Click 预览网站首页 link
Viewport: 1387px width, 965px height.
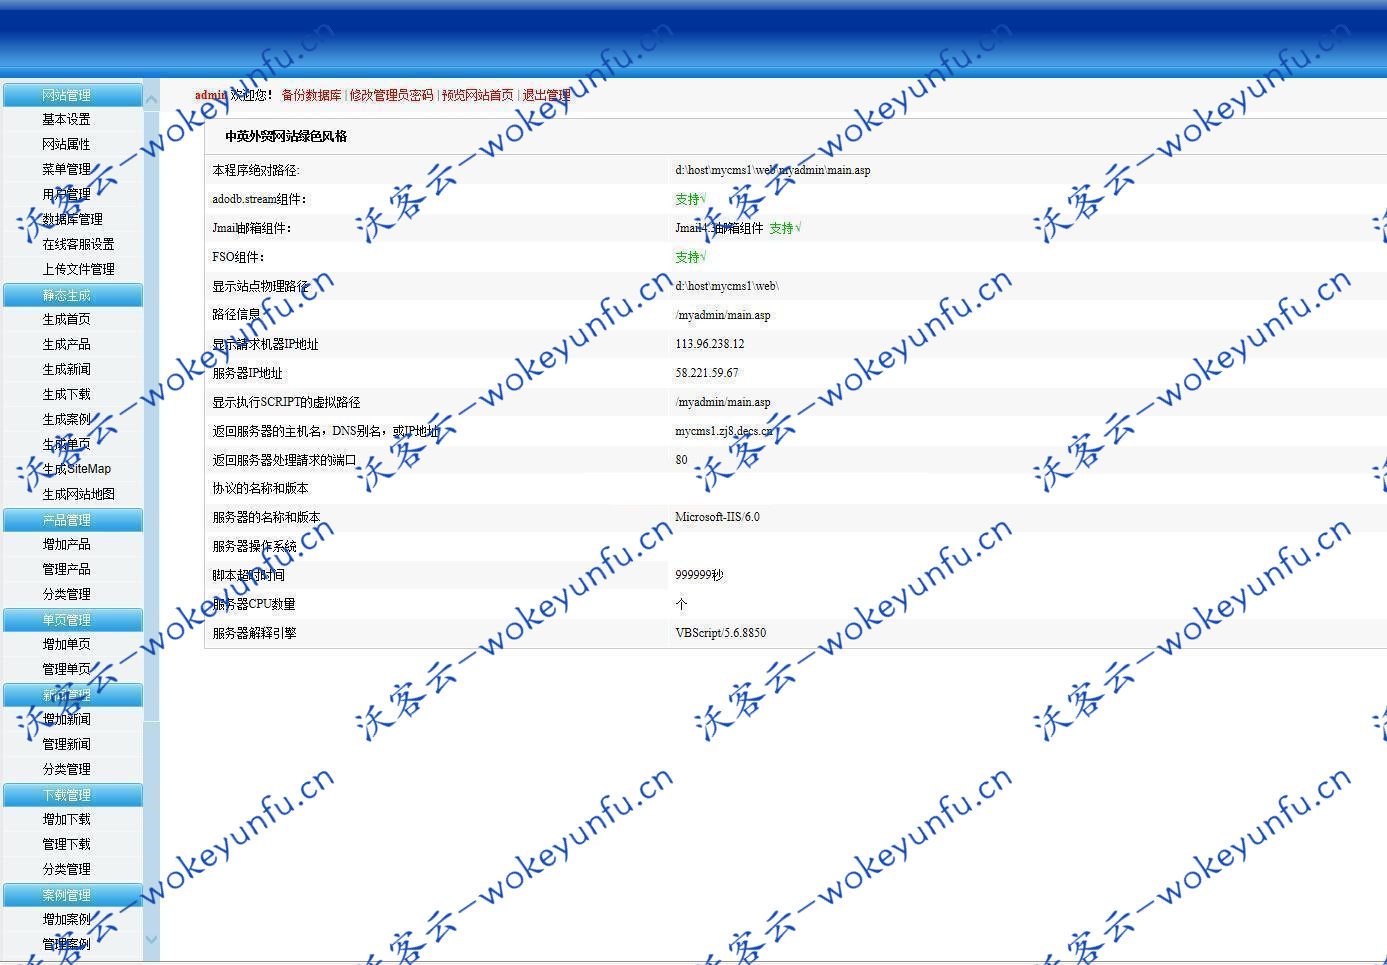[x=478, y=95]
